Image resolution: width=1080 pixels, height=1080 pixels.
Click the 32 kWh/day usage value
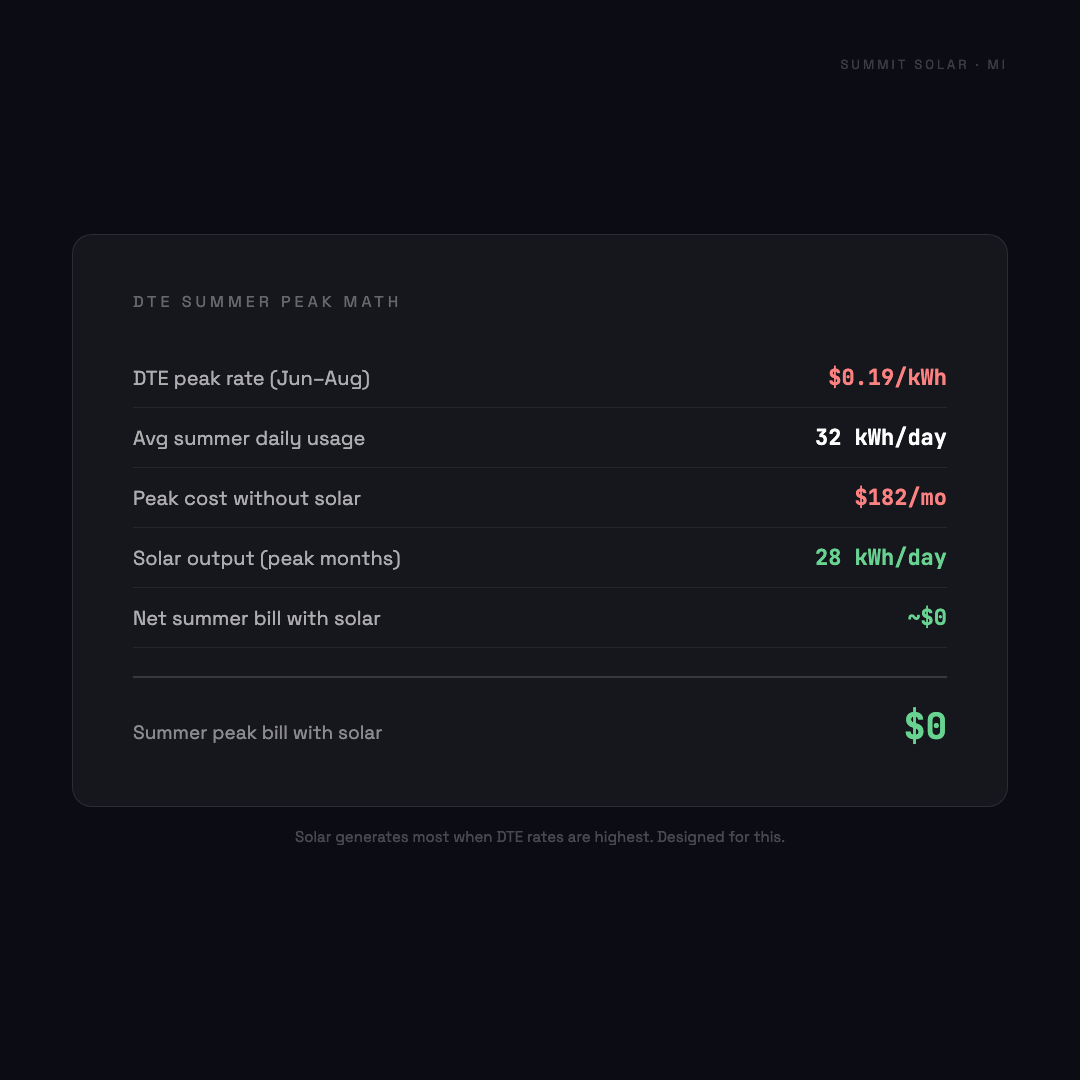tap(880, 438)
